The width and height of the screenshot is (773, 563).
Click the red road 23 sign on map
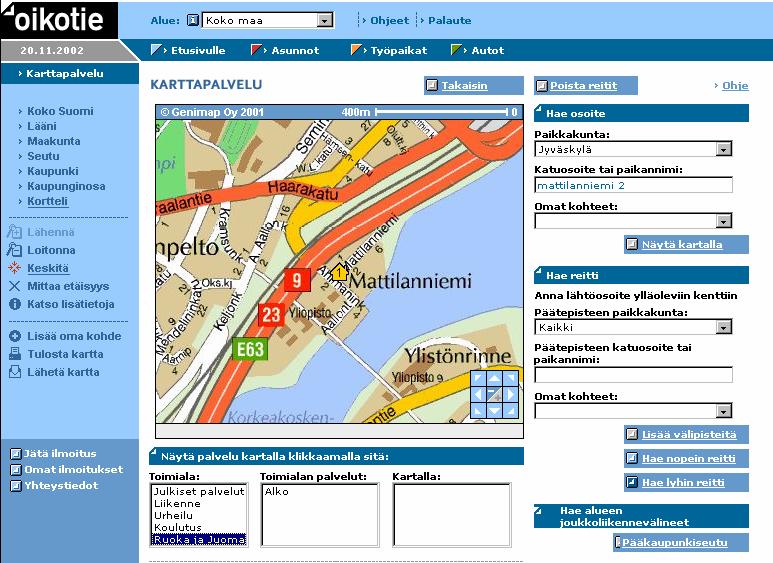(271, 315)
